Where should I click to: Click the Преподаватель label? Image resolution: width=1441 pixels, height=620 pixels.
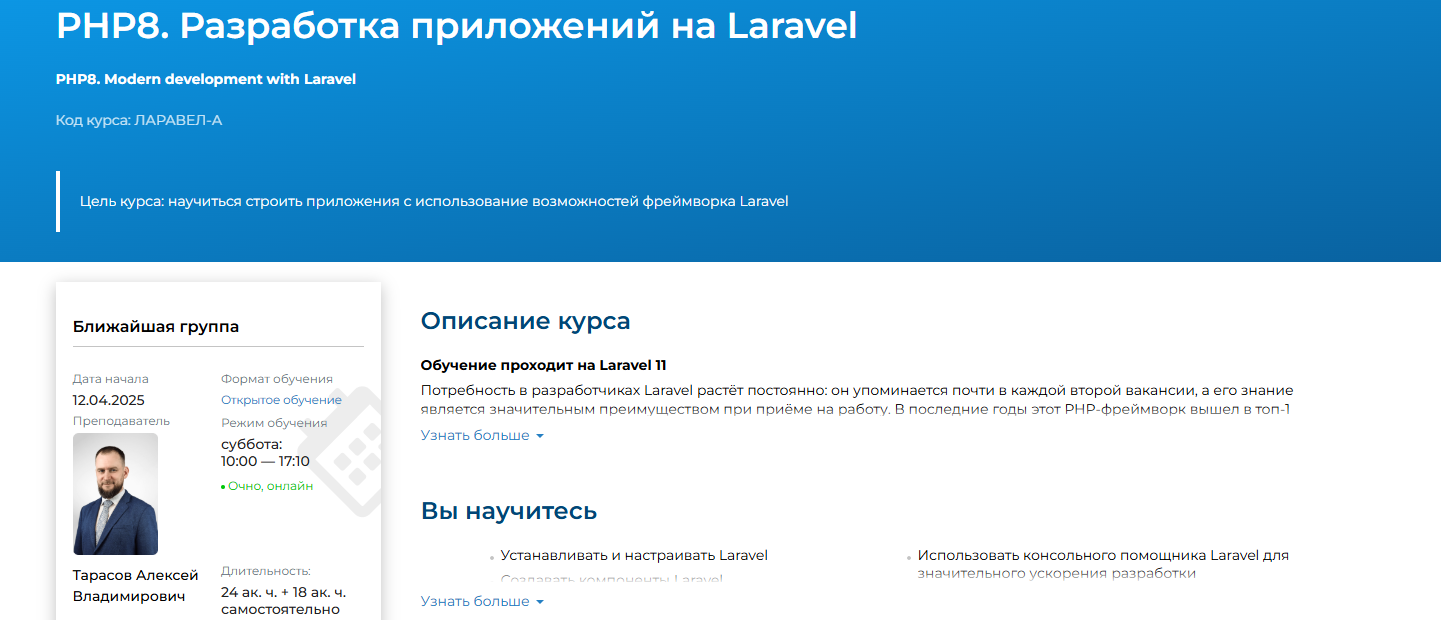(x=121, y=421)
